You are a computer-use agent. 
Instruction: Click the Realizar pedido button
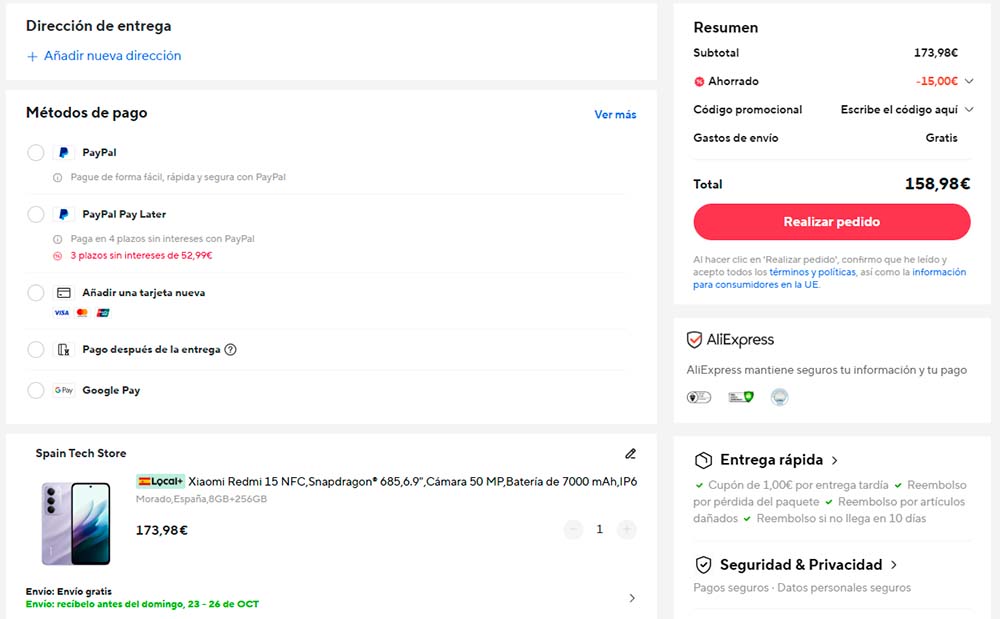(831, 222)
